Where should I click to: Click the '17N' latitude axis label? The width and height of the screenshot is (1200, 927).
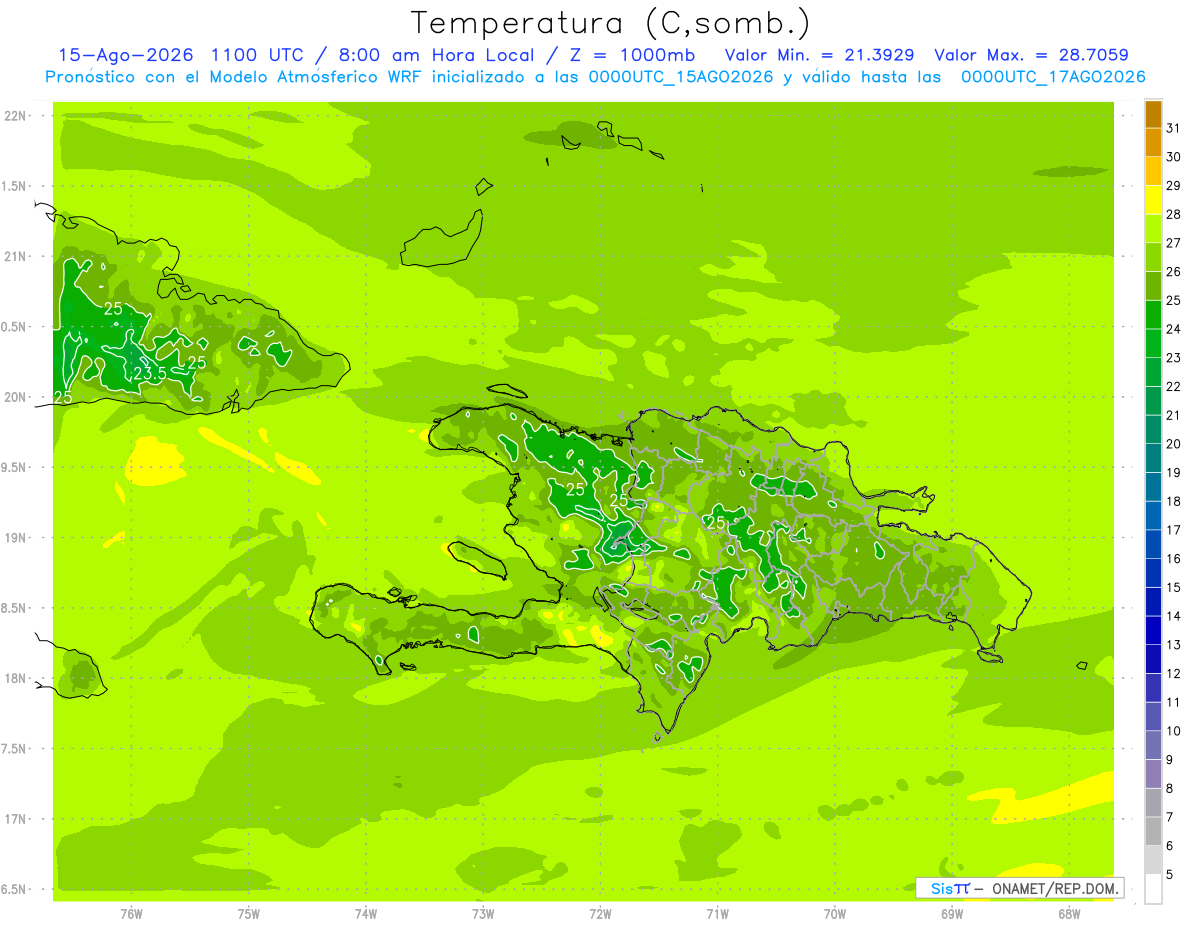pos(16,819)
